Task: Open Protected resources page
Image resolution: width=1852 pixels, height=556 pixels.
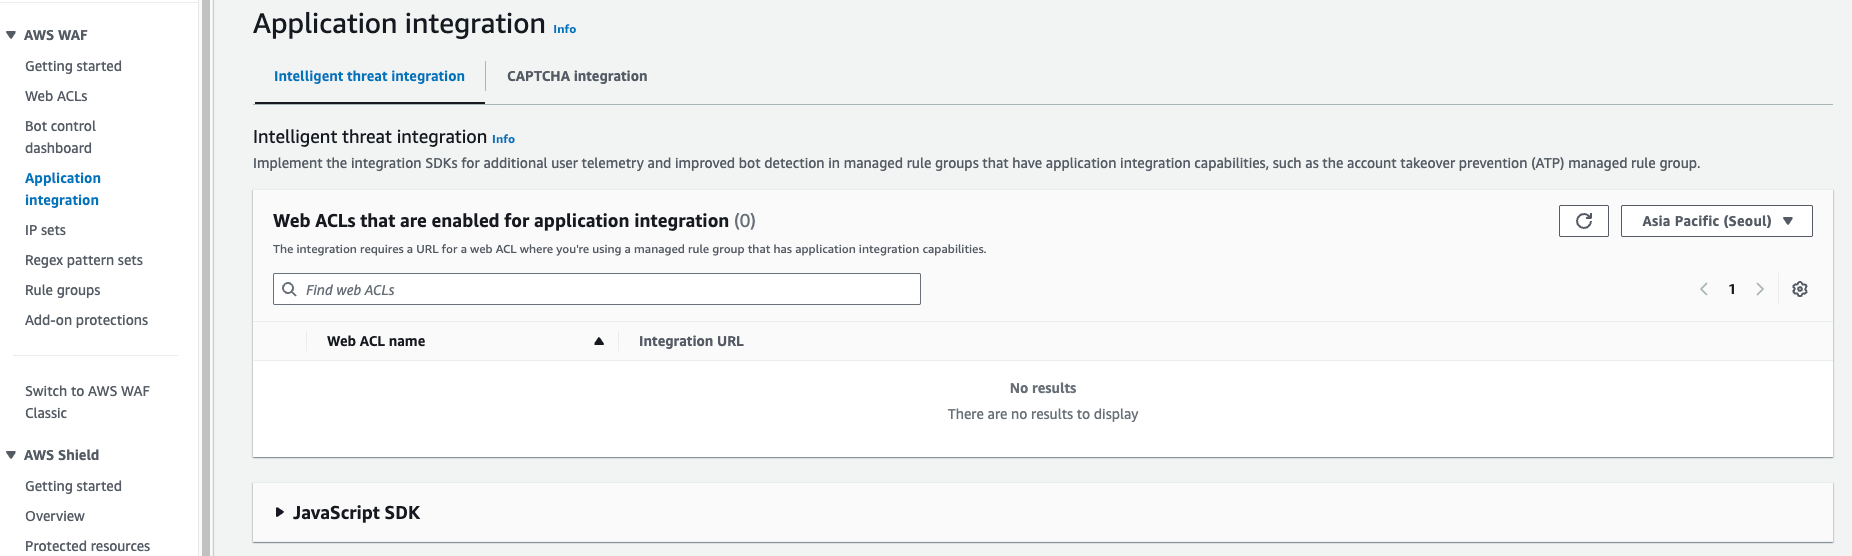Action: (87, 546)
